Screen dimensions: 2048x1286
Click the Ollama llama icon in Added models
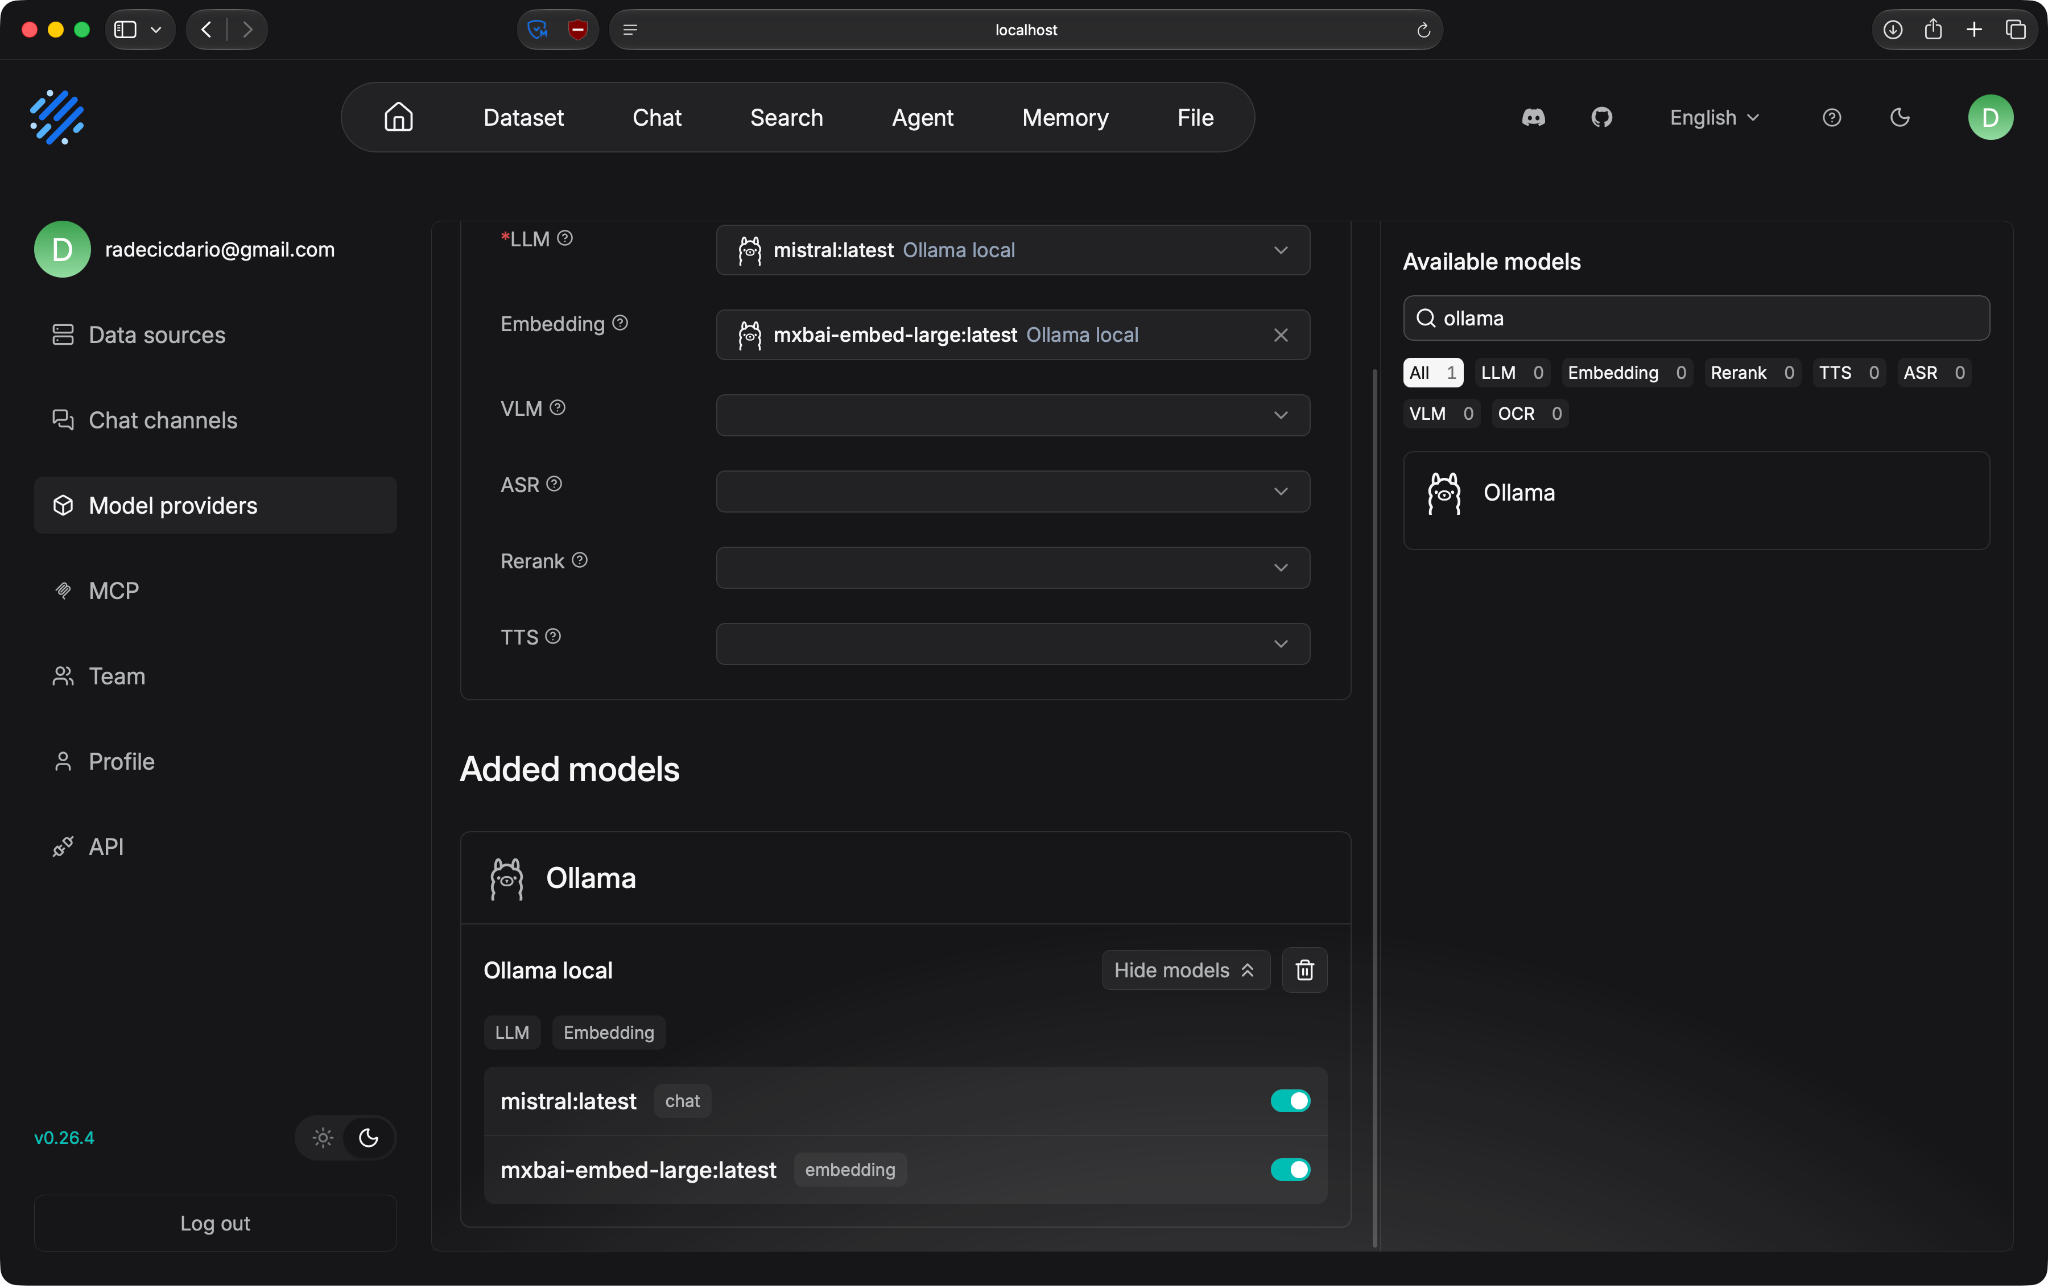click(507, 878)
